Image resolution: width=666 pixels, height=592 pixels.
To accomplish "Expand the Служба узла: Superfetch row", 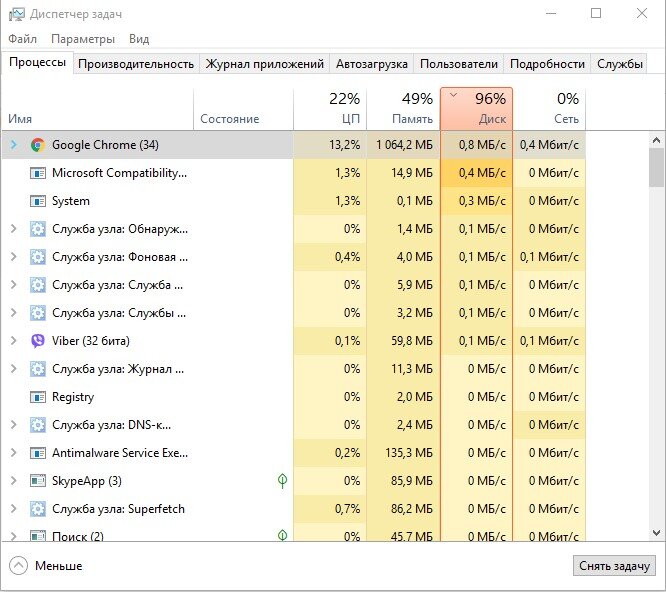I will pyautogui.click(x=14, y=509).
